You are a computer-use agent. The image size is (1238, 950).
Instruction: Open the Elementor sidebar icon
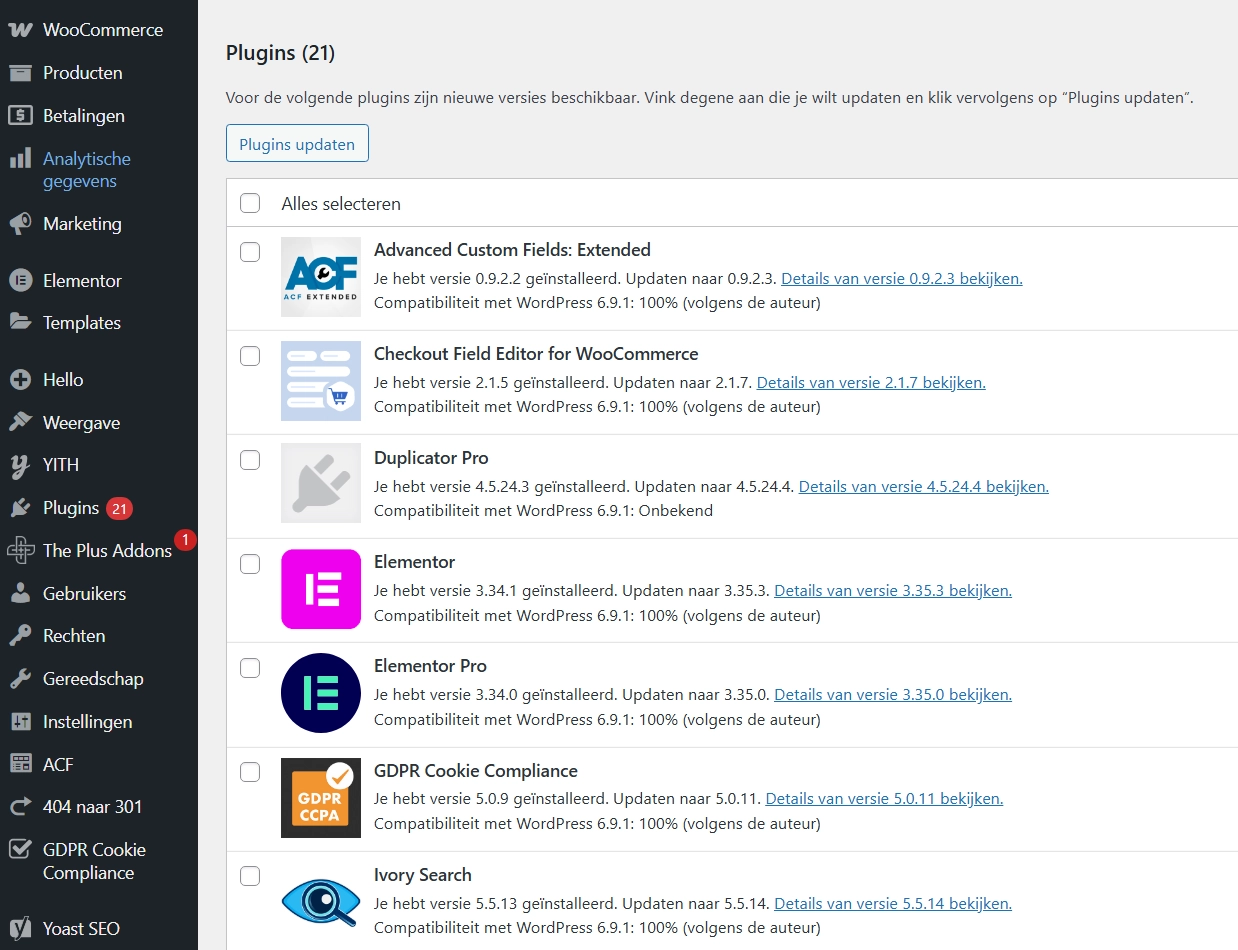(20, 281)
